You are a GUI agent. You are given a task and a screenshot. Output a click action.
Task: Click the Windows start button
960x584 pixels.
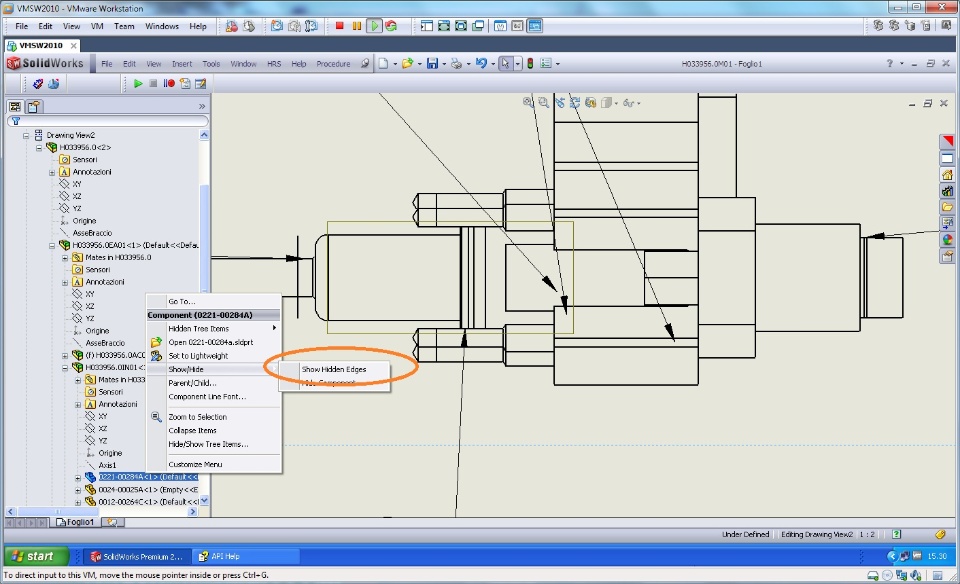coord(35,556)
